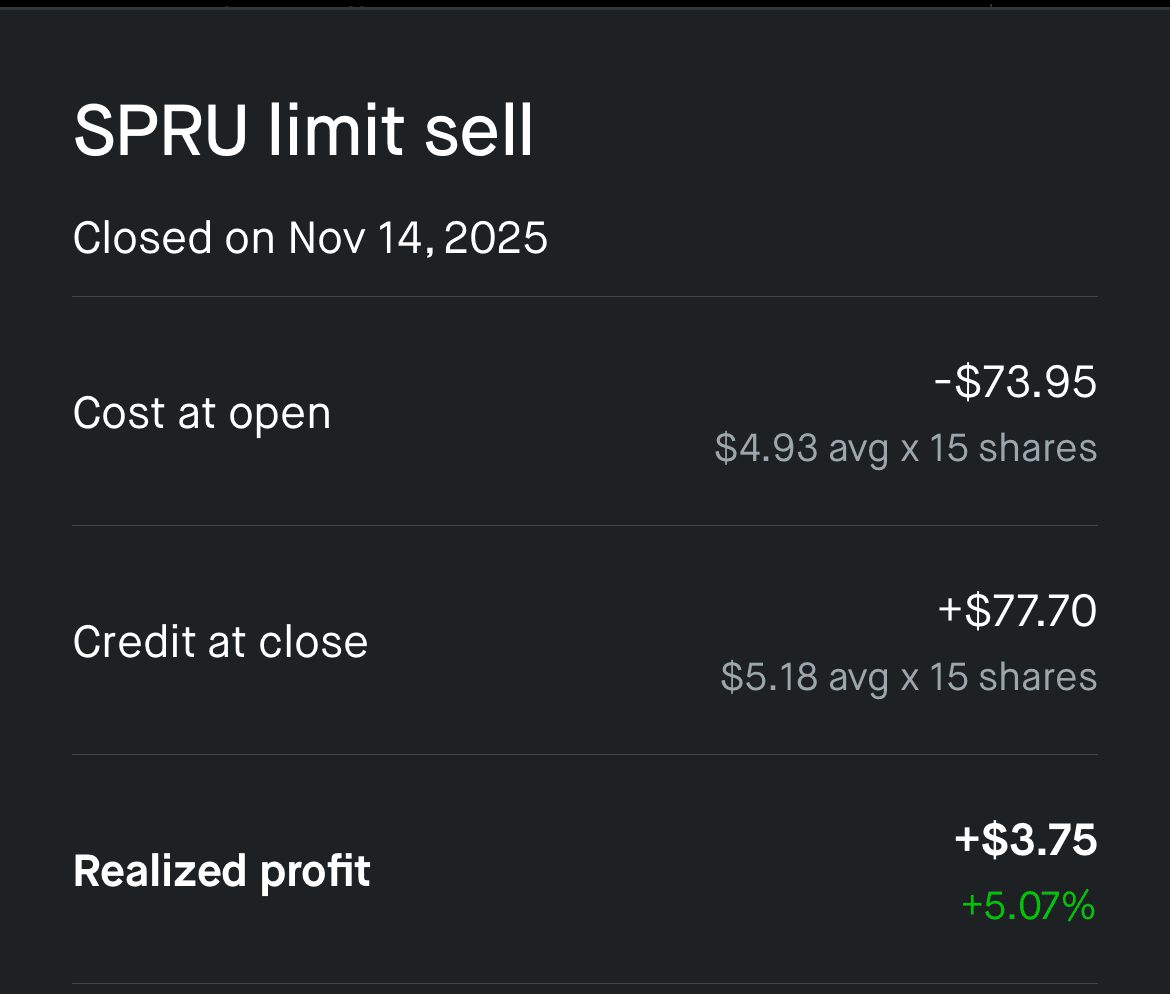Click the Credit at close row
Image resolution: width=1170 pixels, height=994 pixels.
[x=585, y=642]
